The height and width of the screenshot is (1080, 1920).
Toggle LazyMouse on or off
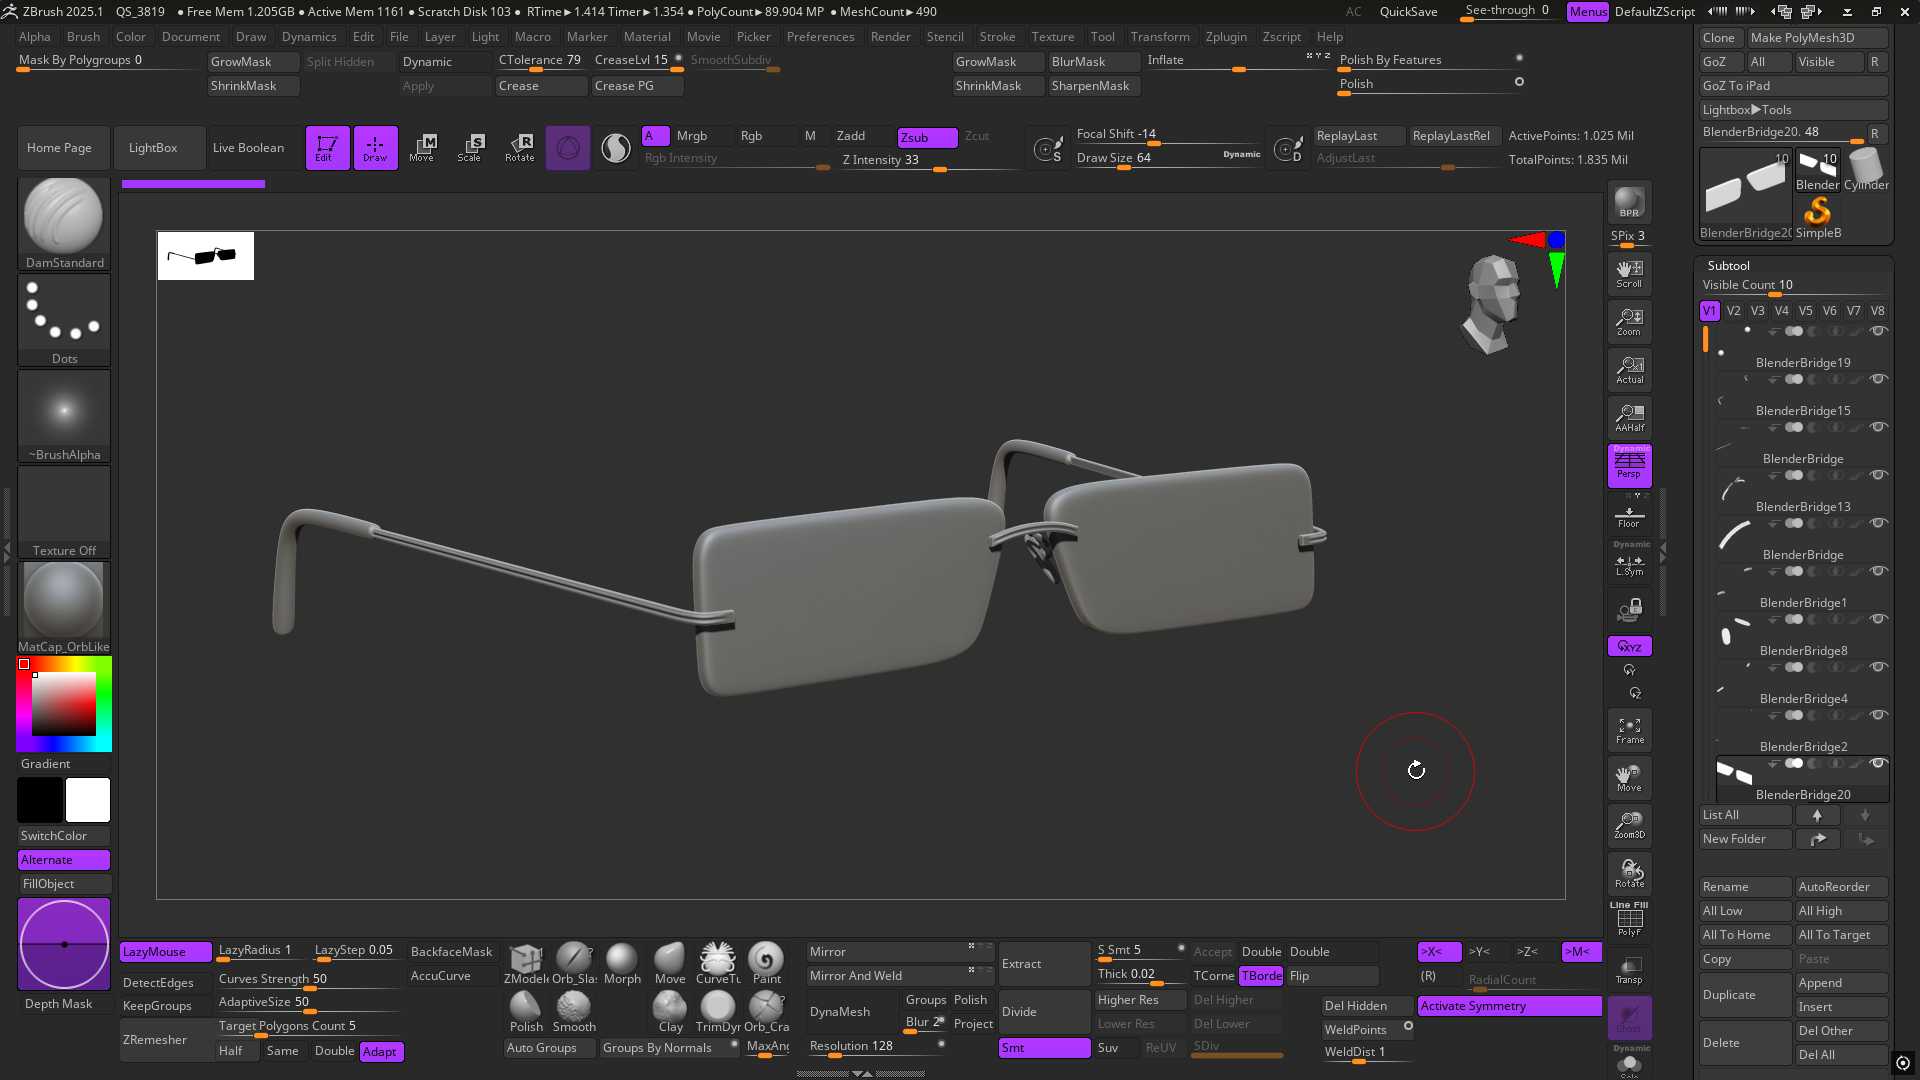coord(165,951)
